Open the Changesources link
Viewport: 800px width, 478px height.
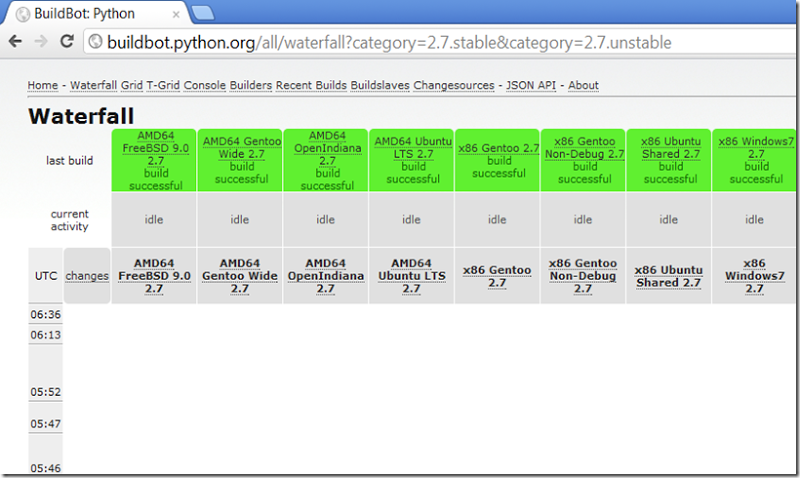pyautogui.click(x=454, y=85)
